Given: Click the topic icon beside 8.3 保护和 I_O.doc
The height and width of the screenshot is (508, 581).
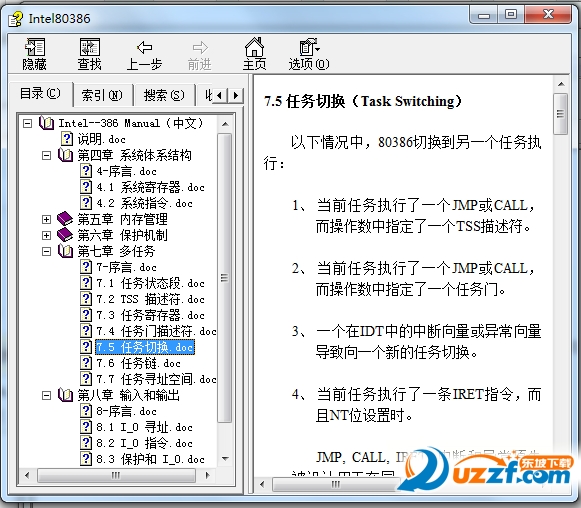Looking at the screenshot, I should [x=86, y=459].
